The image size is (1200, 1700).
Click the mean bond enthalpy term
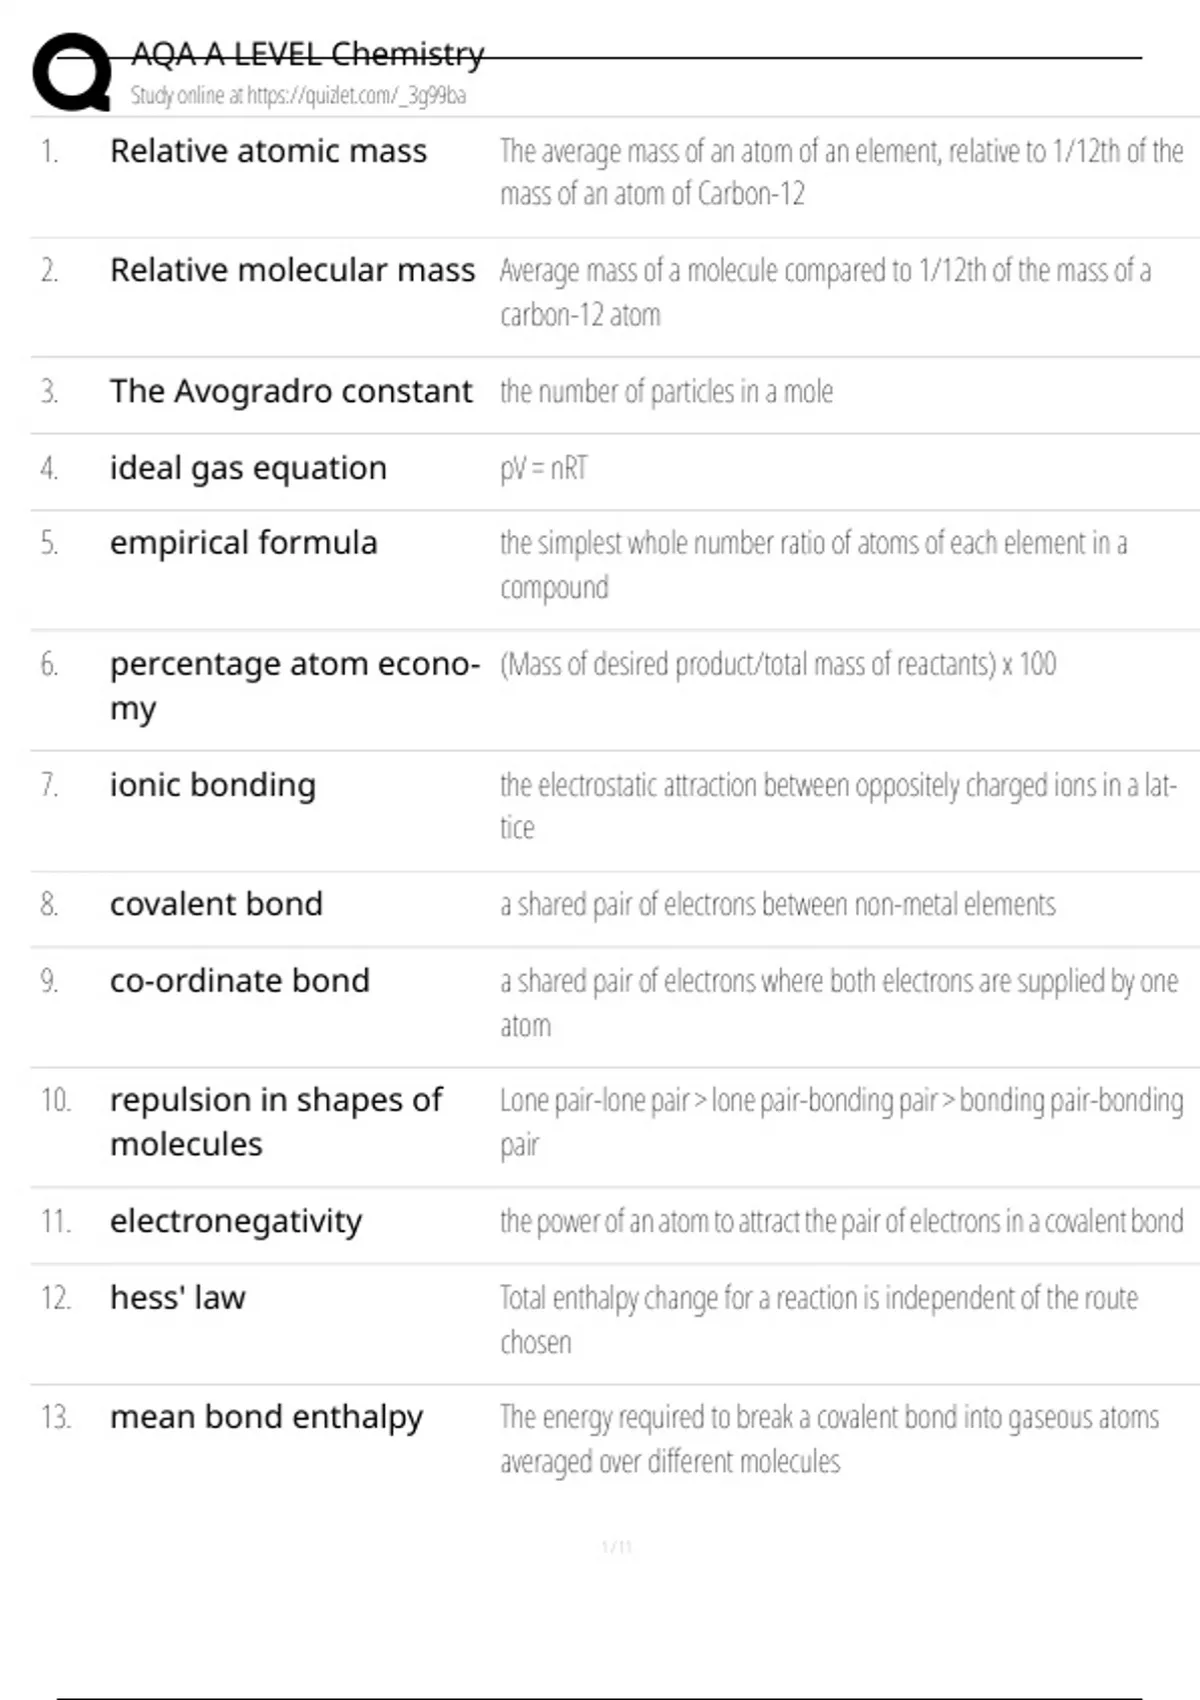[266, 1417]
